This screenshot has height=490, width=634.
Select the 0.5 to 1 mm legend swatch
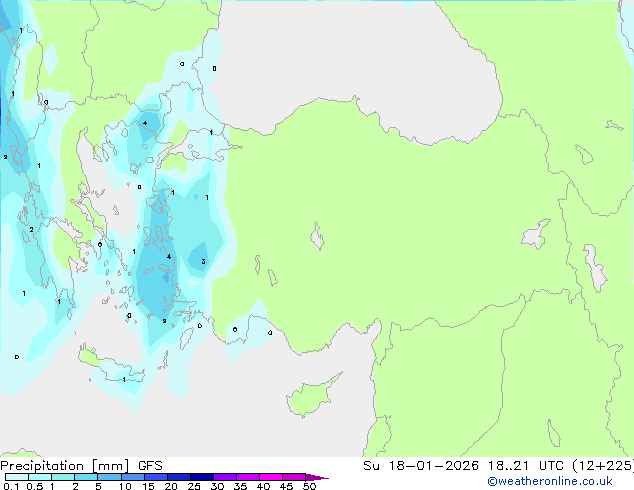pos(40,477)
